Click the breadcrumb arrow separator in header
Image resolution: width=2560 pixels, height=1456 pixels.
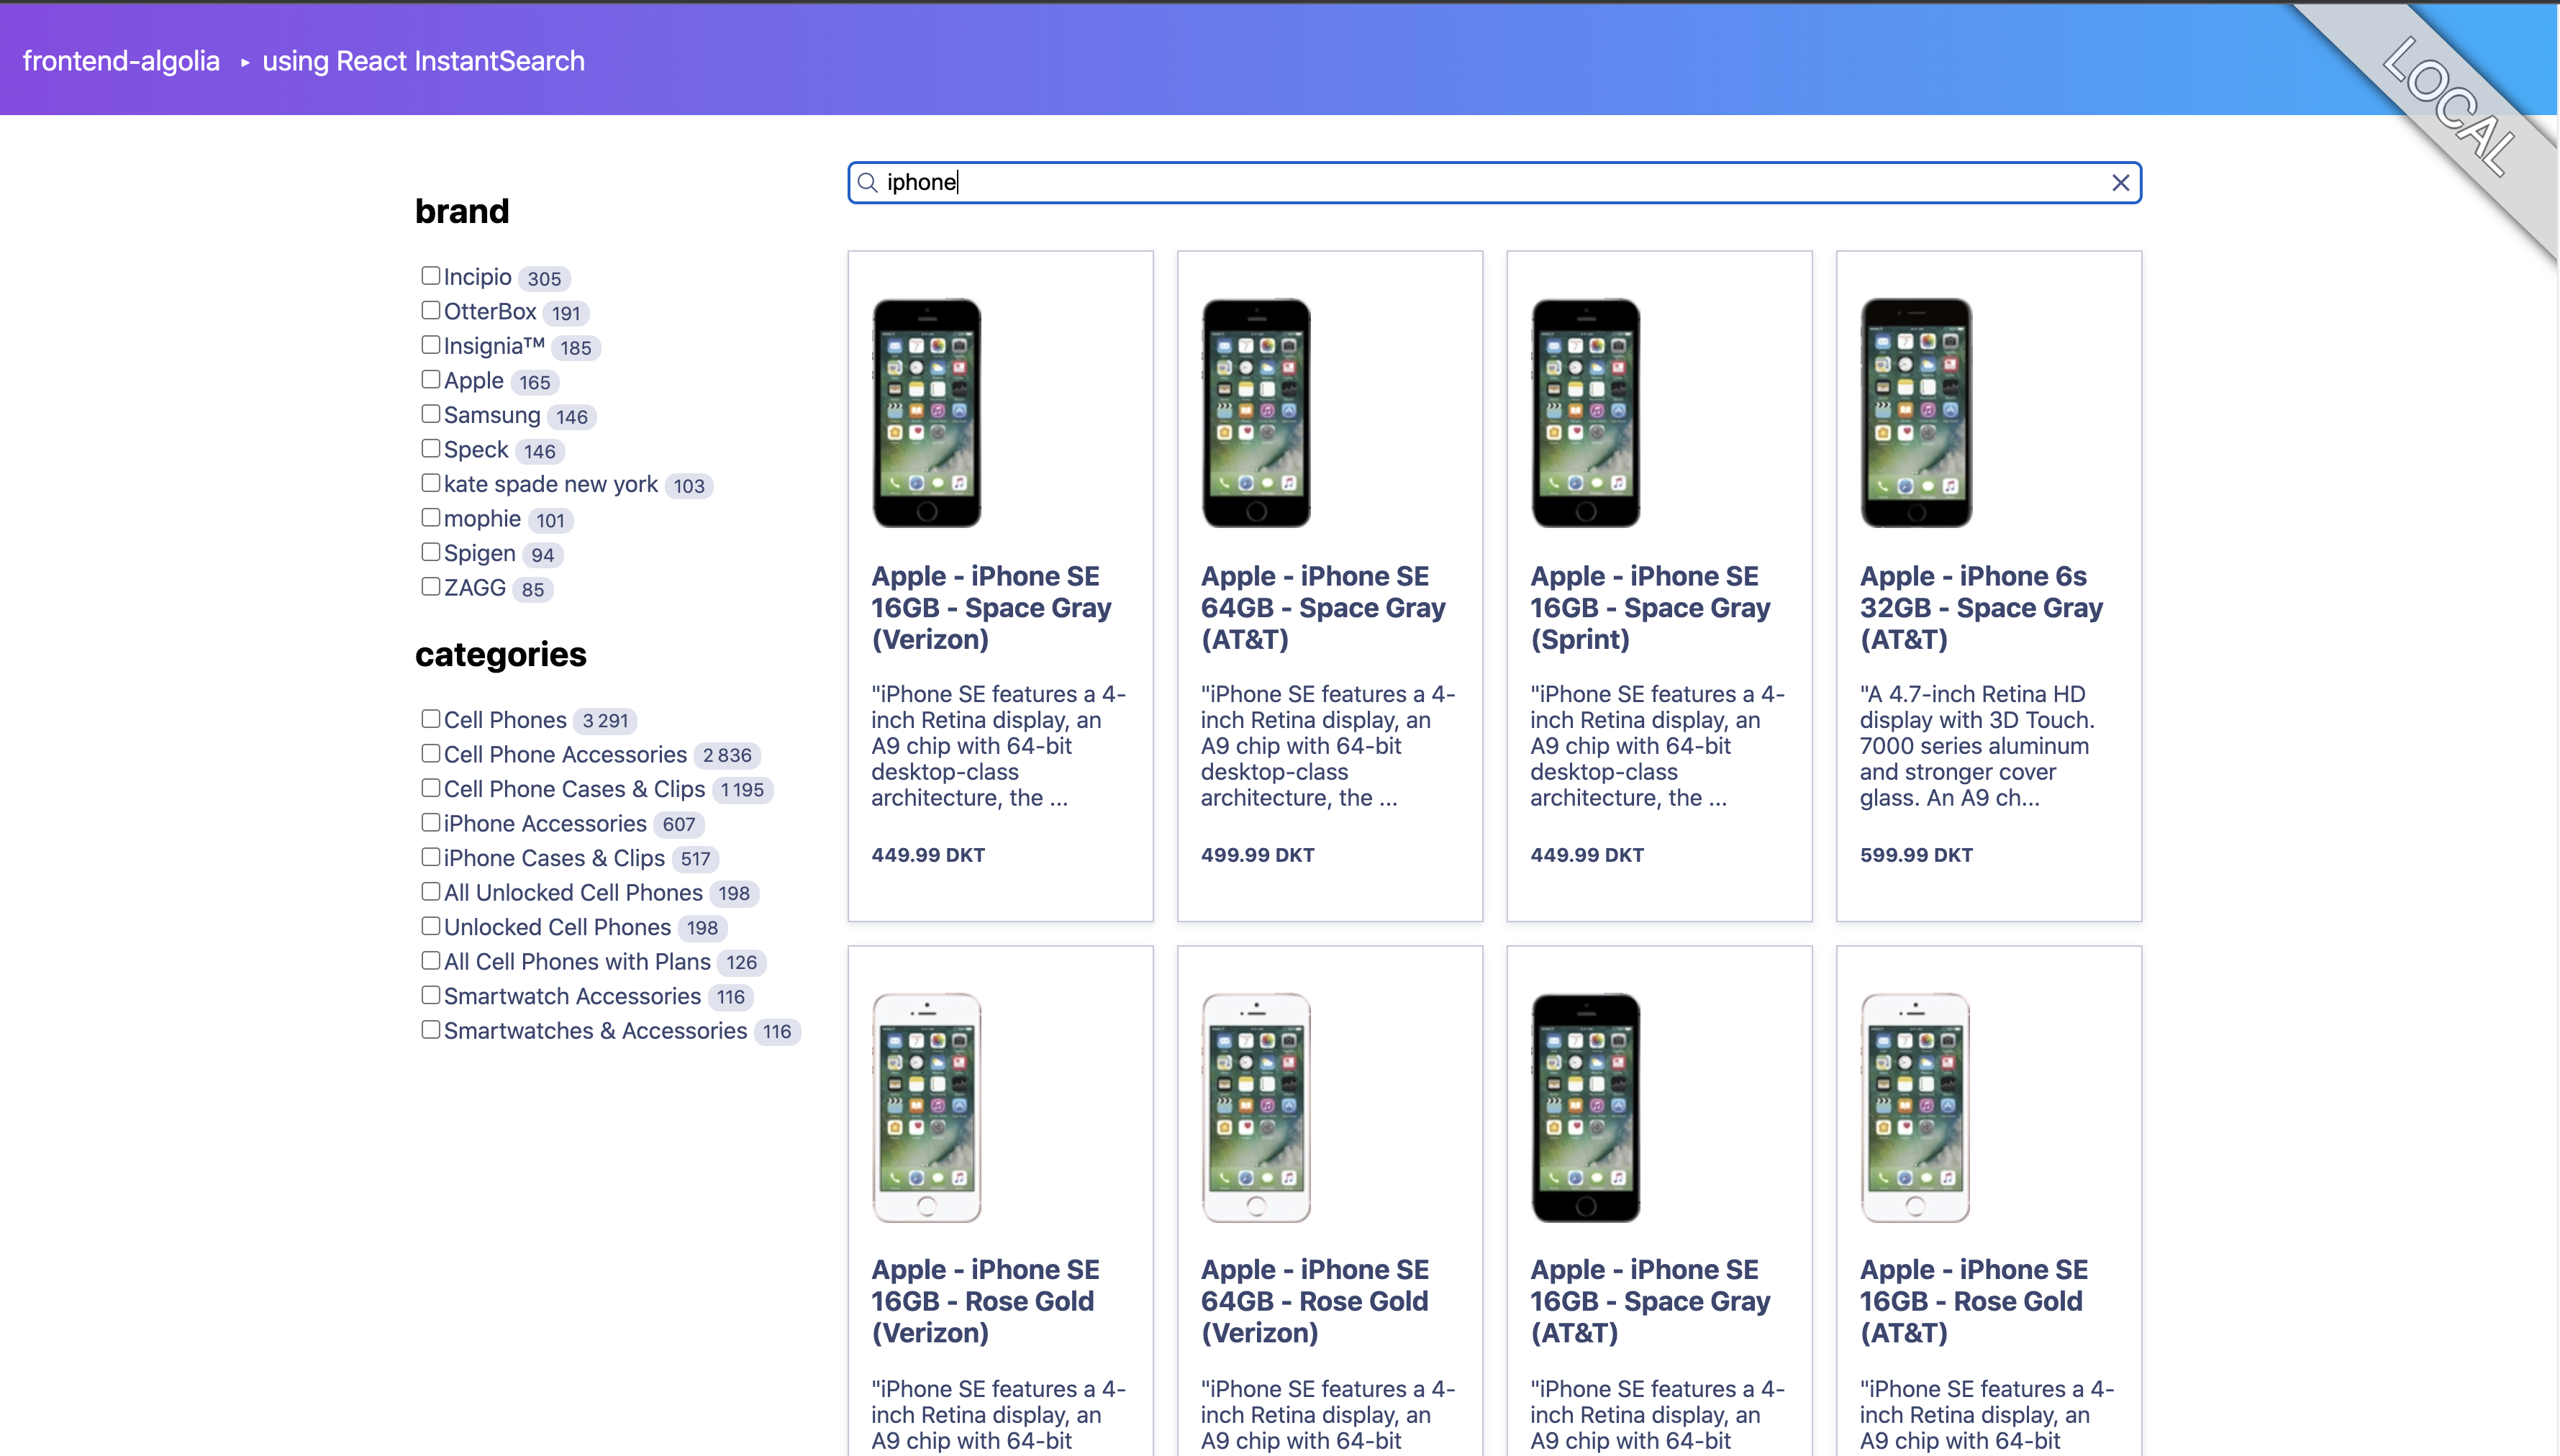pyautogui.click(x=244, y=62)
